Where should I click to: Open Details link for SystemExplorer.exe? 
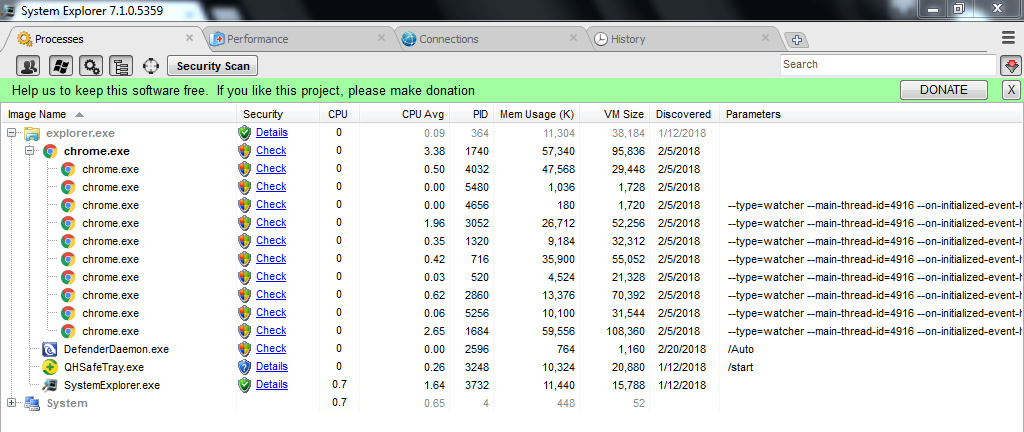pos(272,384)
